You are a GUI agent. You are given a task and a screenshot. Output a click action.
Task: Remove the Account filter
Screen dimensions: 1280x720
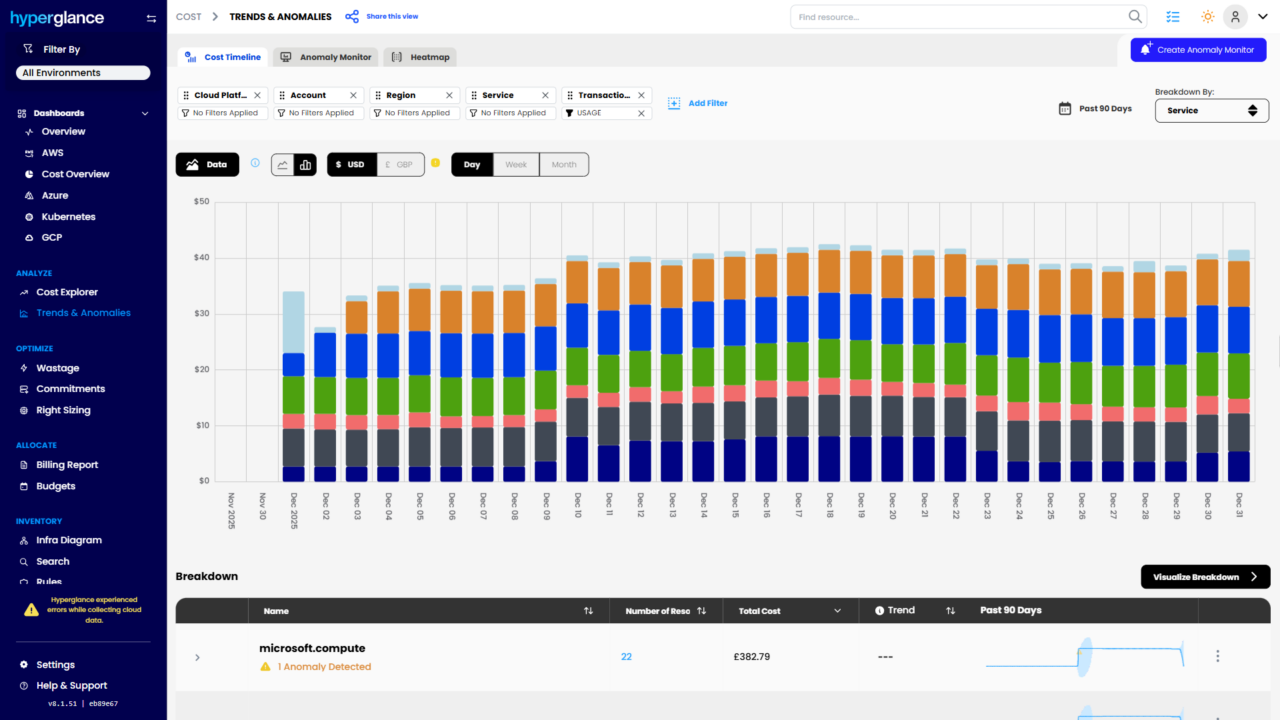point(353,95)
